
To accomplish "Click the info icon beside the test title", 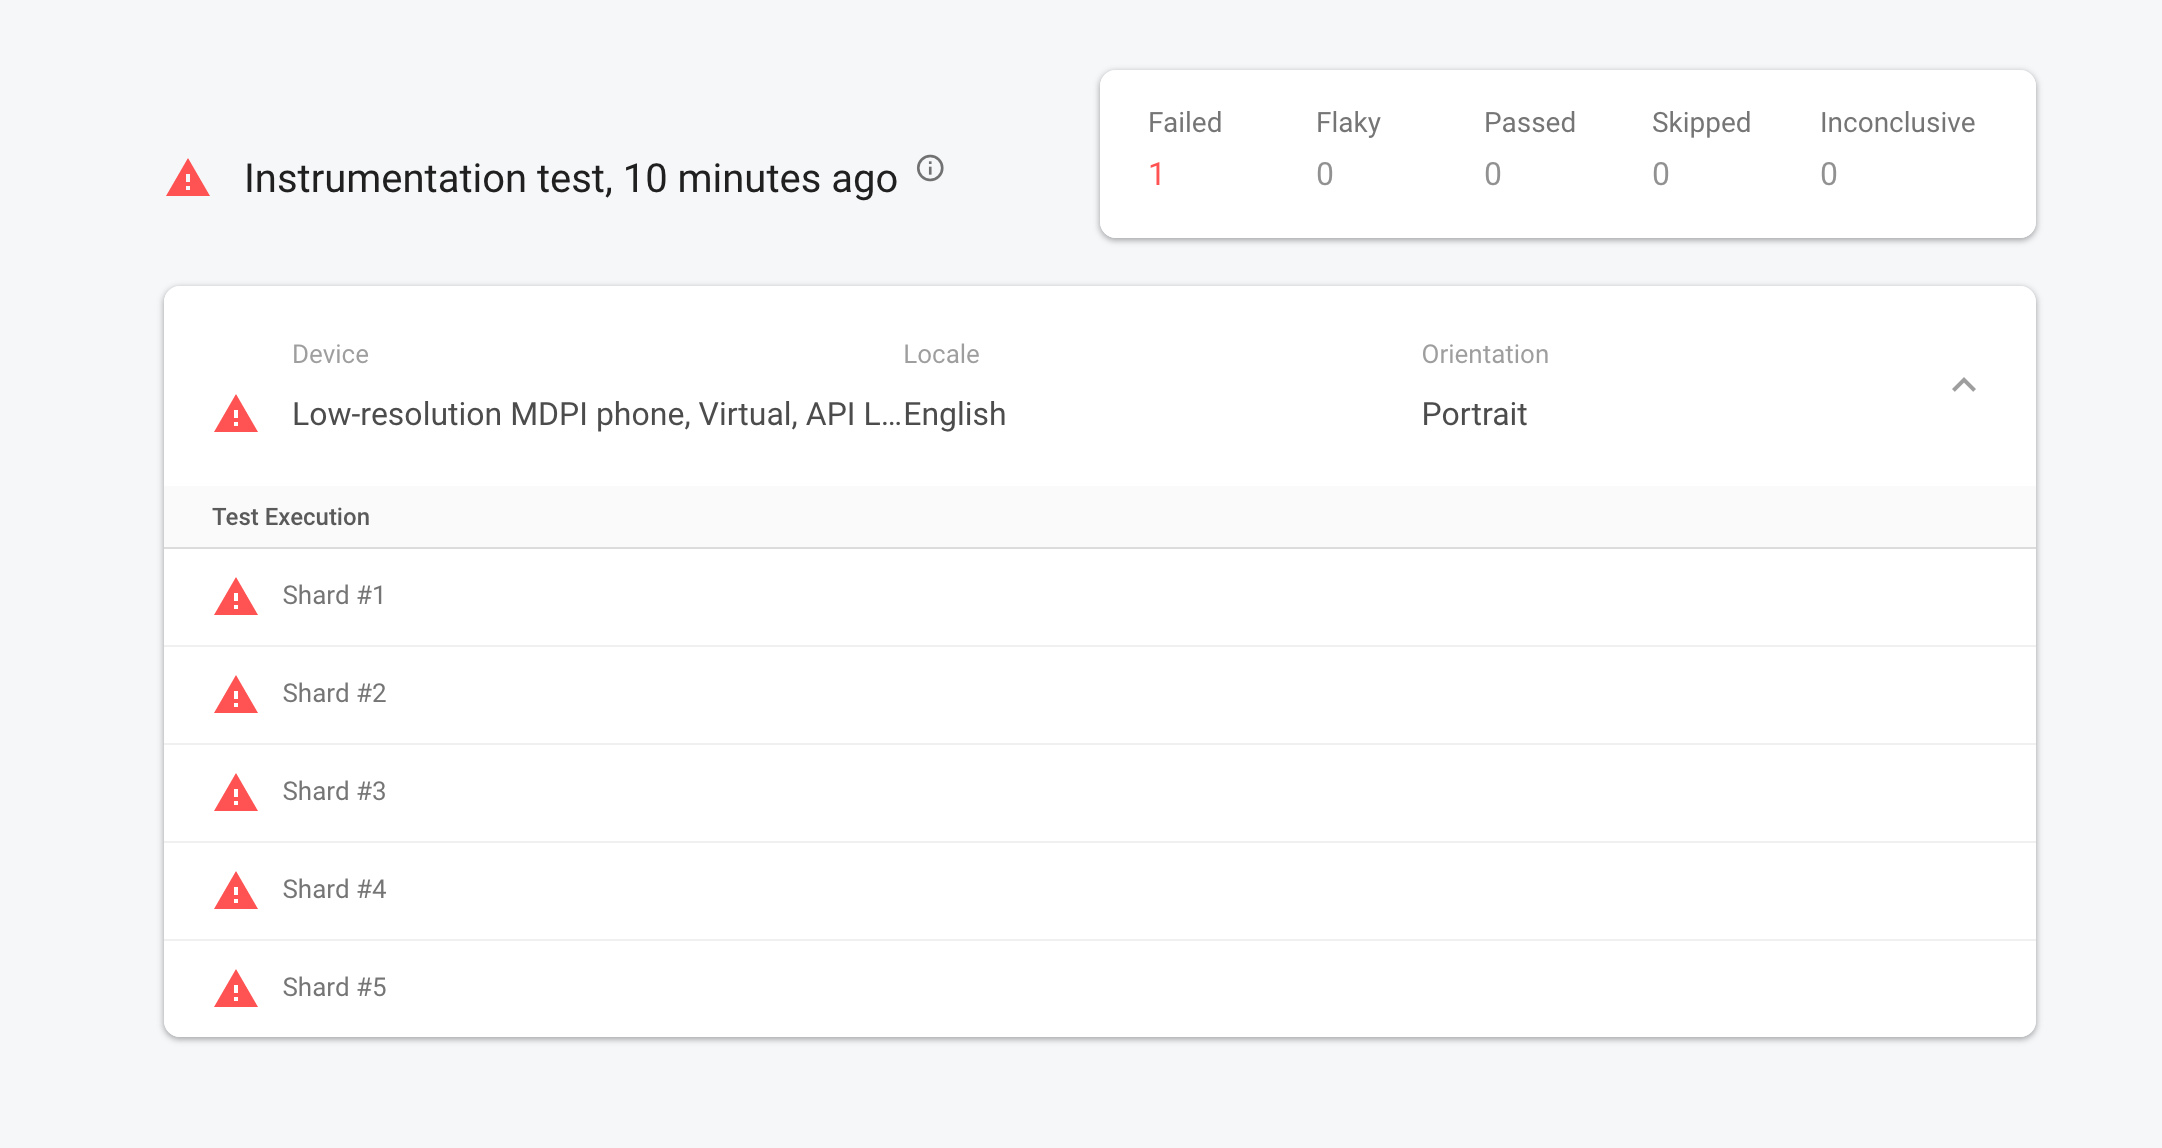I will [x=930, y=168].
